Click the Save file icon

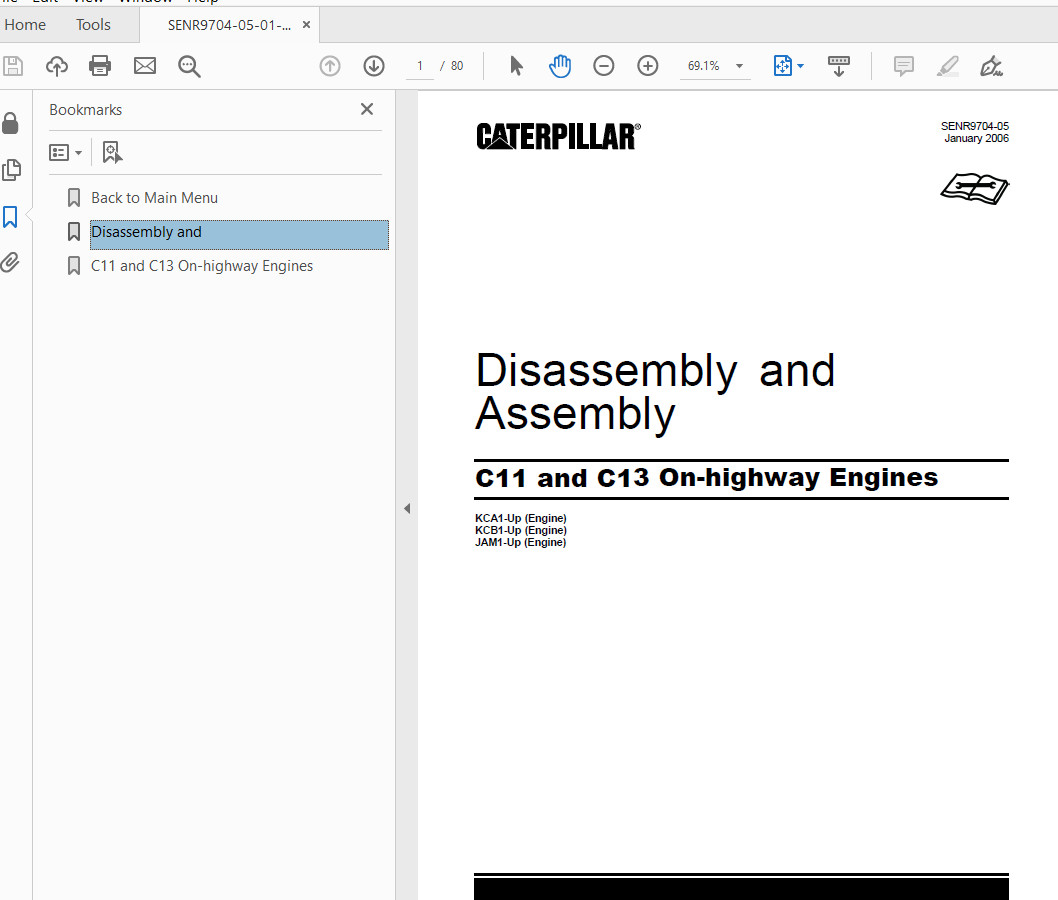pos(13,66)
